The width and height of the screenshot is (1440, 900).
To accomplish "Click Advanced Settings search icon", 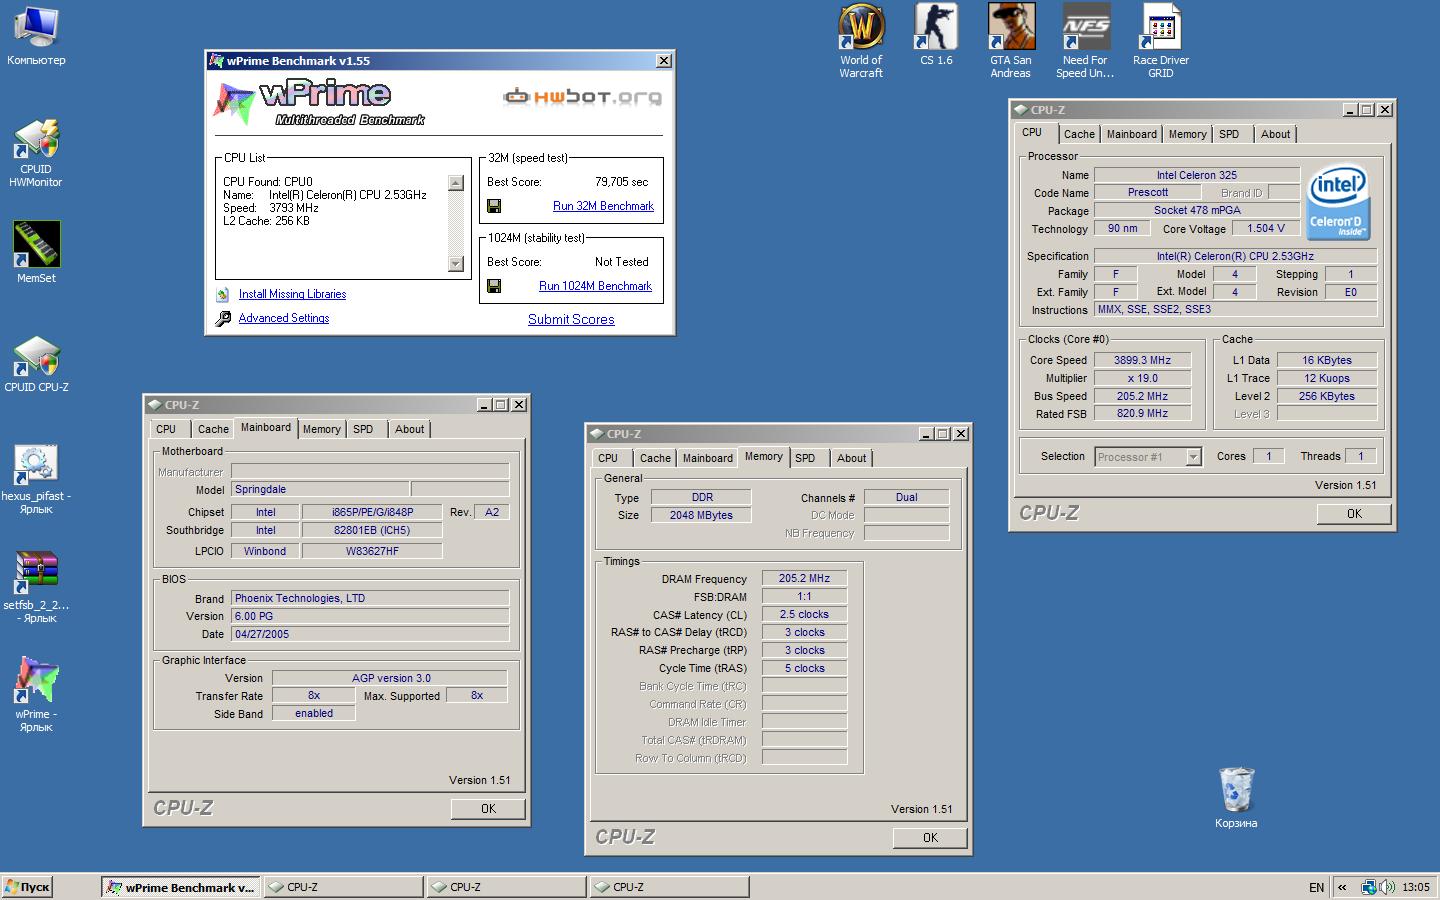I will click(x=223, y=318).
